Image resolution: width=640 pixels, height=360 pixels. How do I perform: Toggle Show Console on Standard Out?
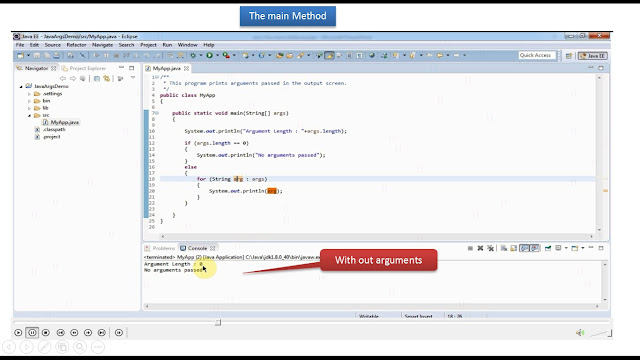coord(524,248)
